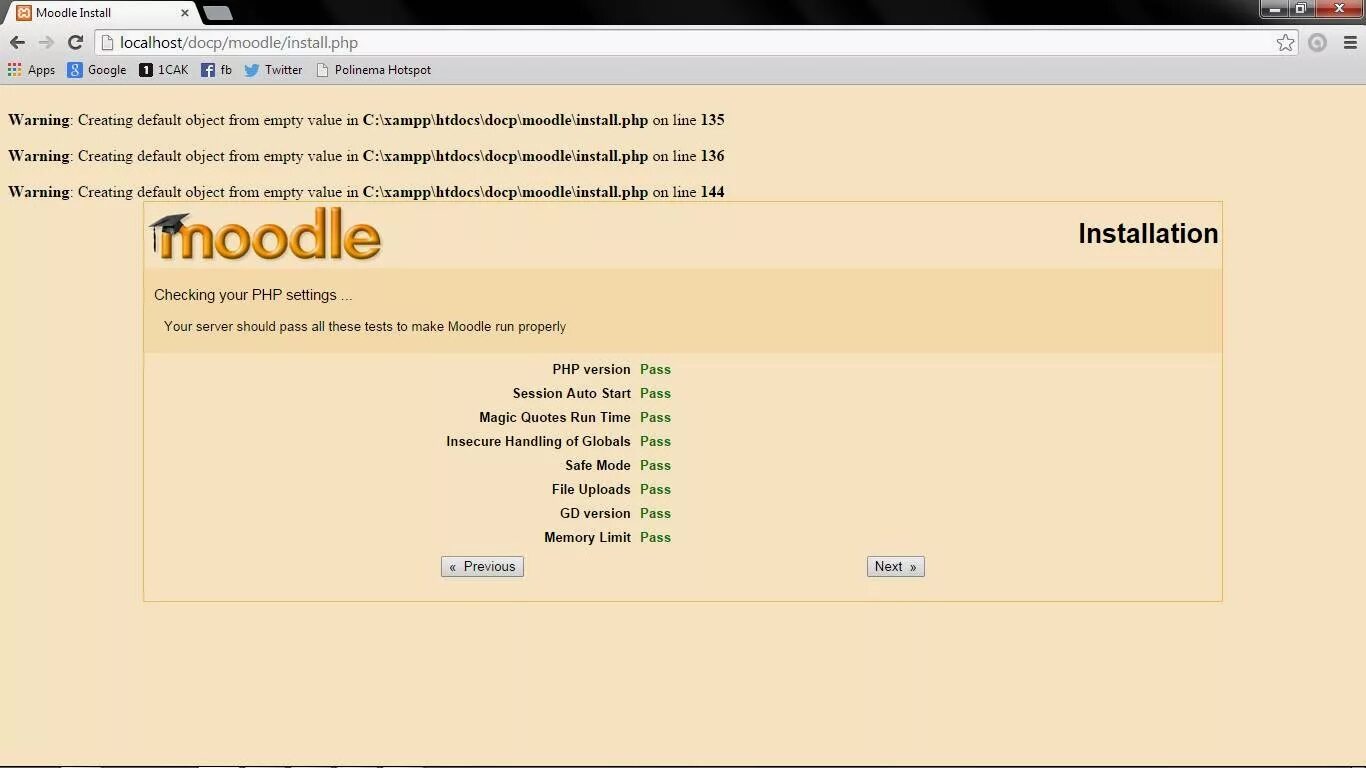Open the Google bookmark
The width and height of the screenshot is (1366, 768).
97,70
